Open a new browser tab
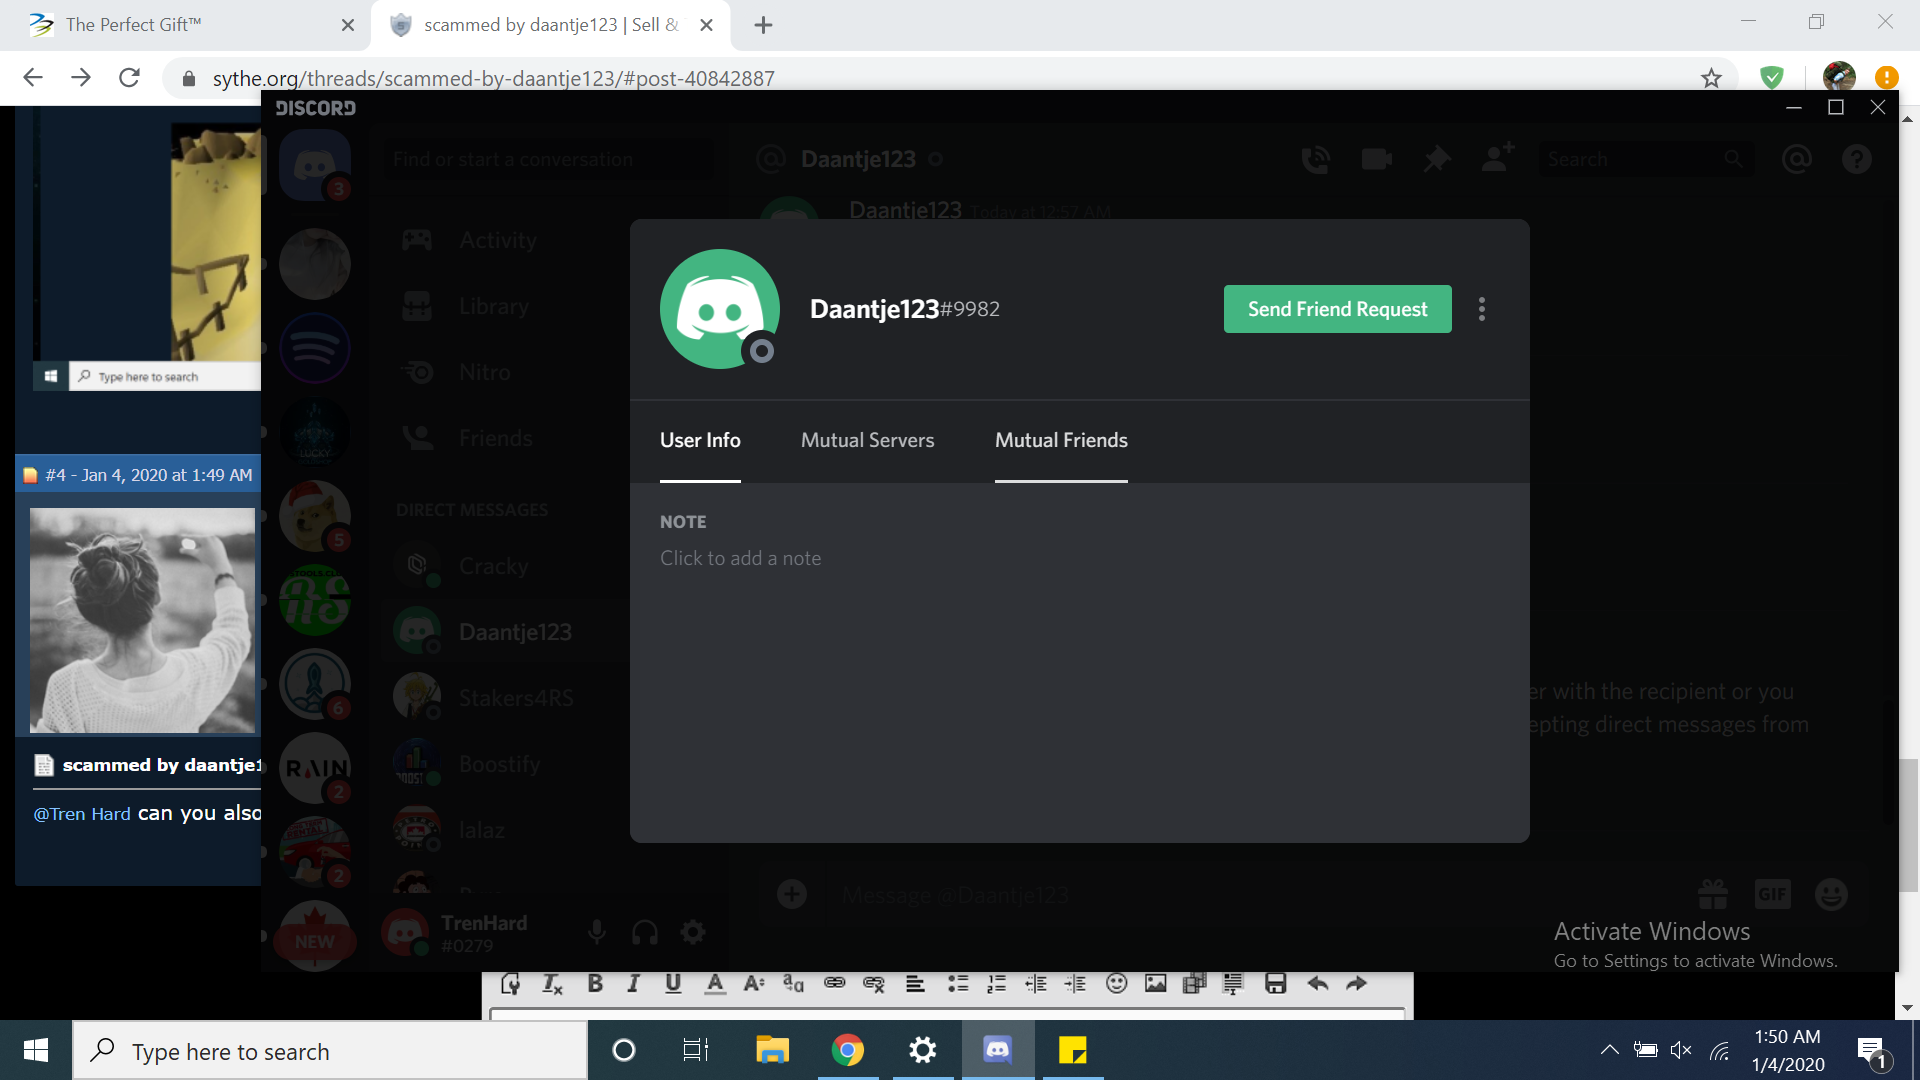The width and height of the screenshot is (1920, 1080). pyautogui.click(x=763, y=25)
